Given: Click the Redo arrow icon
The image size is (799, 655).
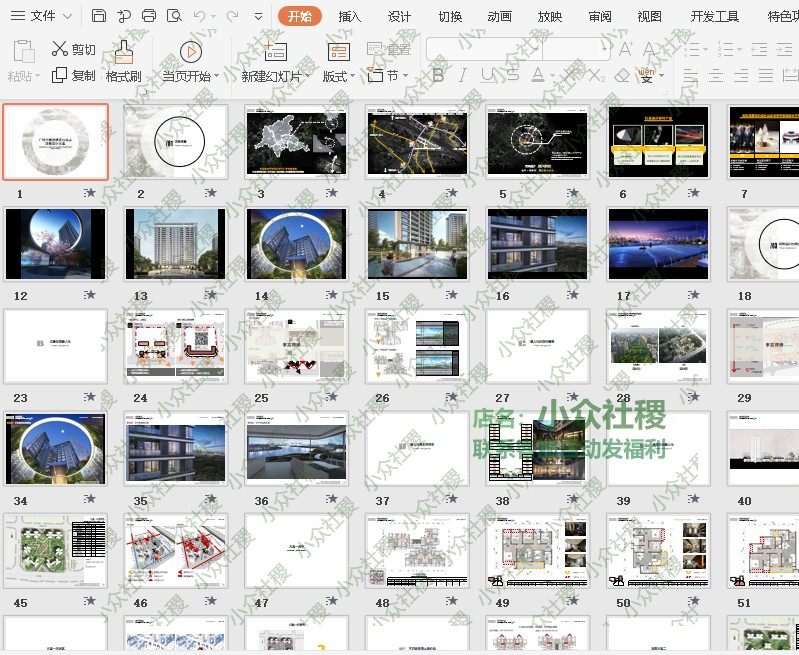Looking at the screenshot, I should point(232,16).
